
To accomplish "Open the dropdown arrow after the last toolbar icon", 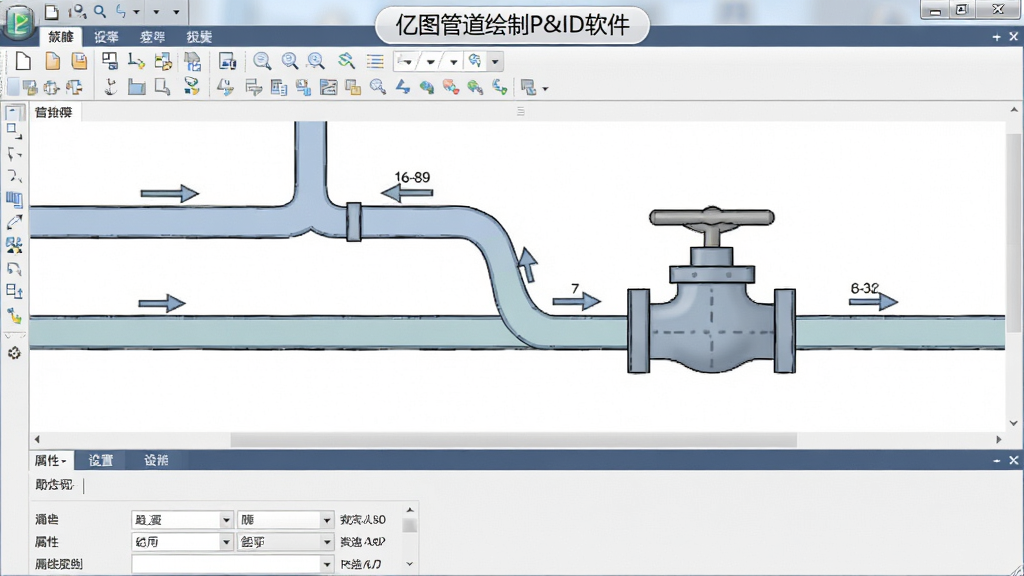I will [545, 88].
